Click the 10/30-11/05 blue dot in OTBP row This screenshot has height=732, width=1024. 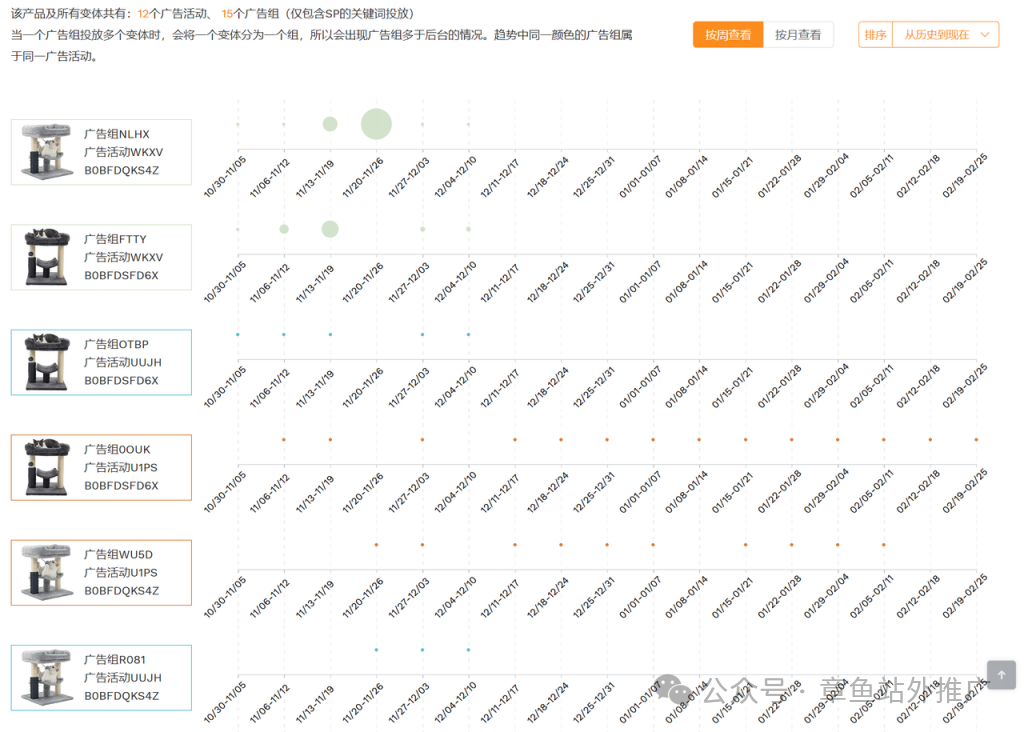tap(238, 334)
